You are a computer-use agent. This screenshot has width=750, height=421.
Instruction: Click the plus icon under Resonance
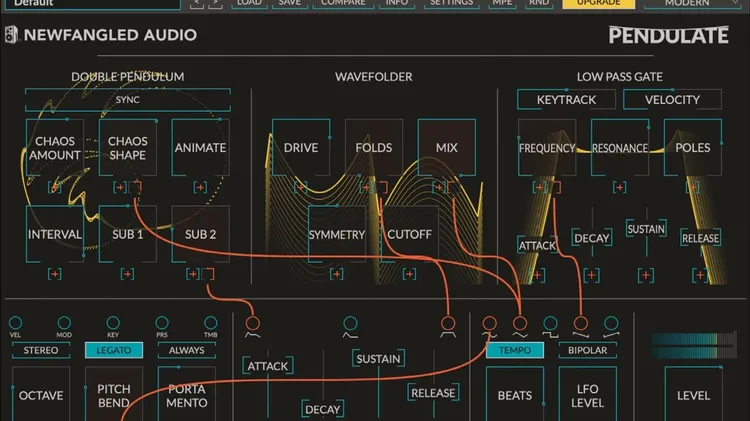coord(619,187)
